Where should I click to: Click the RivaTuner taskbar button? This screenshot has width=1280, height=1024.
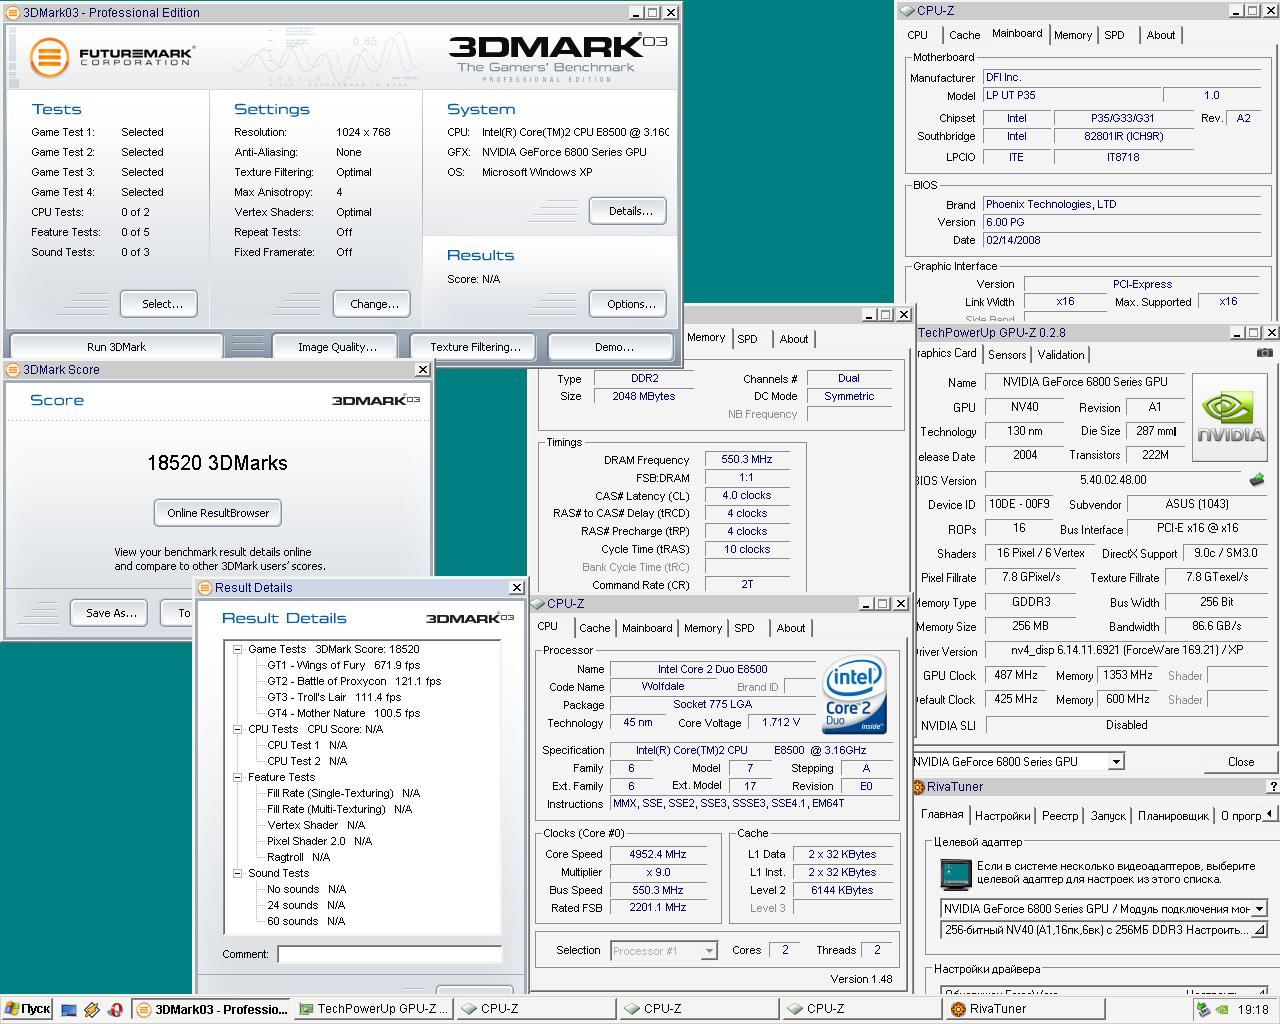[x=1027, y=1009]
